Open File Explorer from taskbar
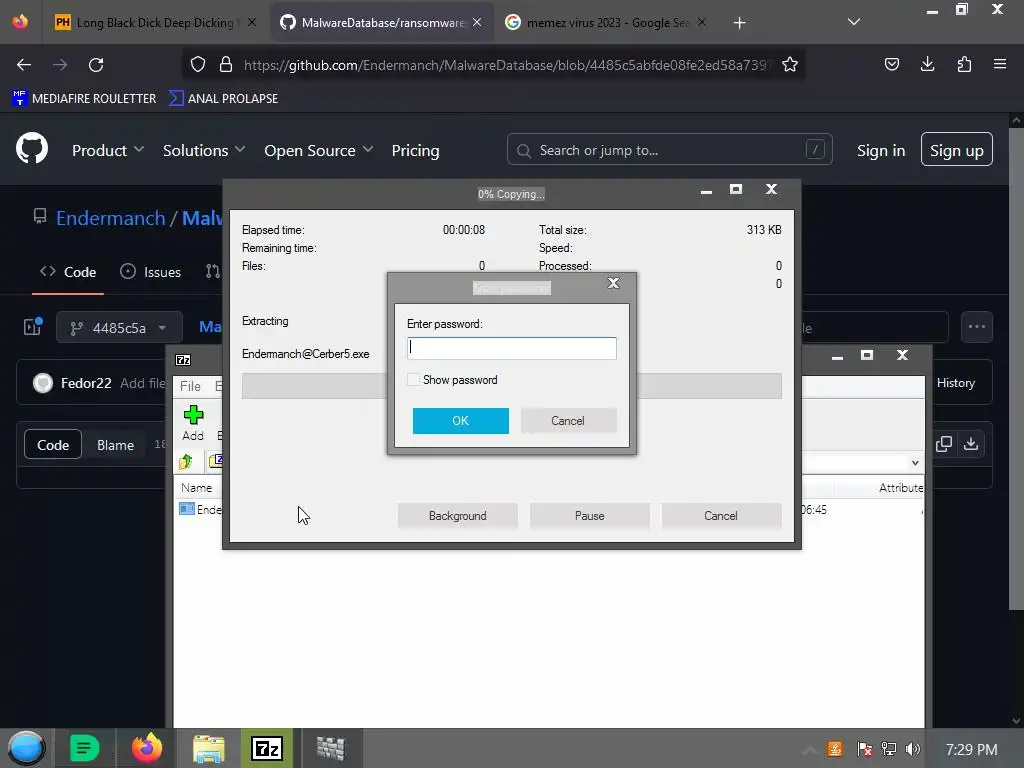This screenshot has height=768, width=1024. pos(209,748)
